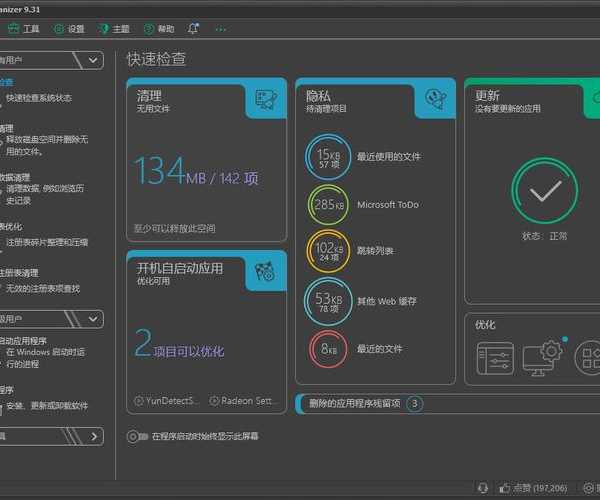600x500 pixels.
Task: Click the gear icon beside 设置
Action: pyautogui.click(x=59, y=29)
